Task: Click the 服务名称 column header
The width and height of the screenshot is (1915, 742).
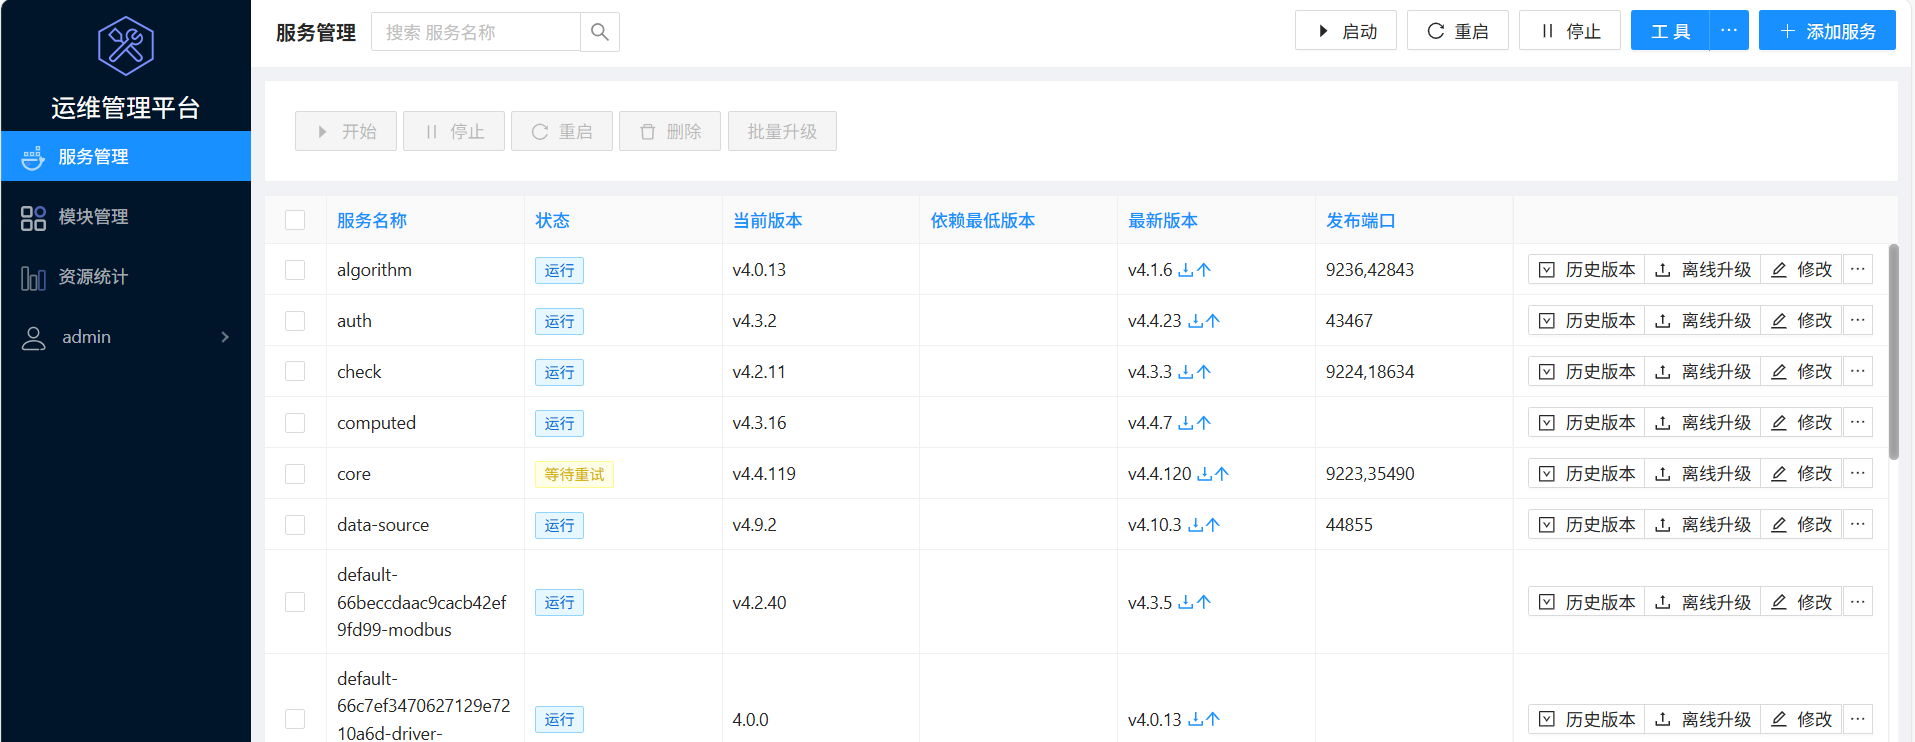Action: pos(372,221)
